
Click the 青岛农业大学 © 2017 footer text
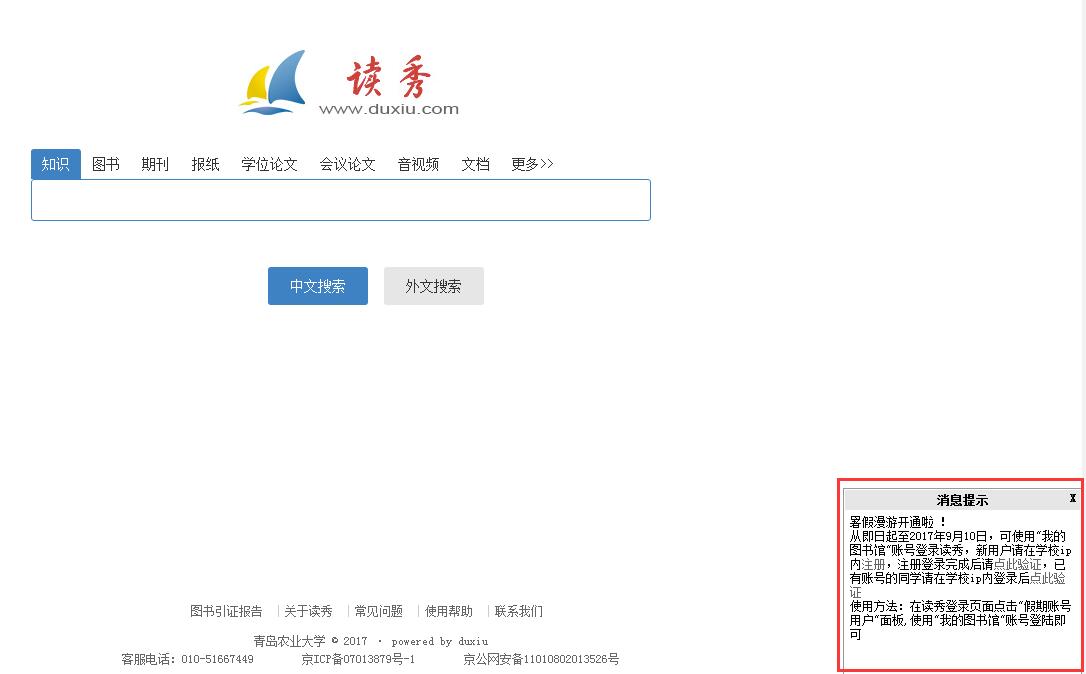point(310,641)
